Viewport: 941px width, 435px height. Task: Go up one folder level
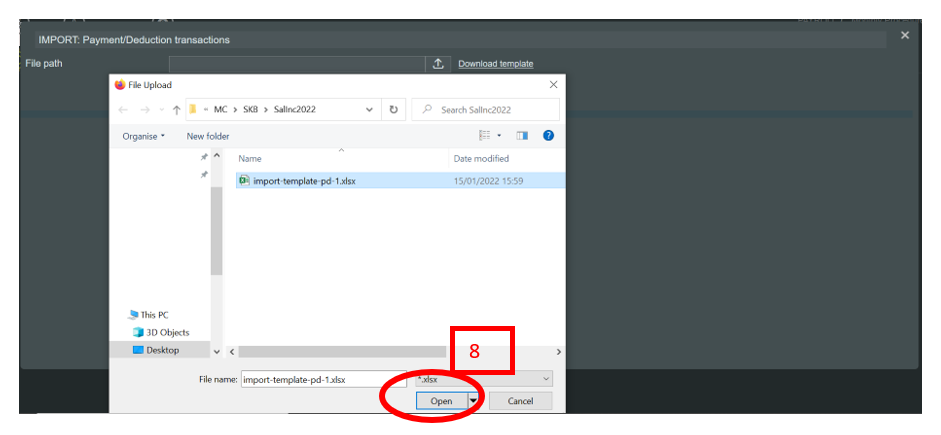(176, 110)
